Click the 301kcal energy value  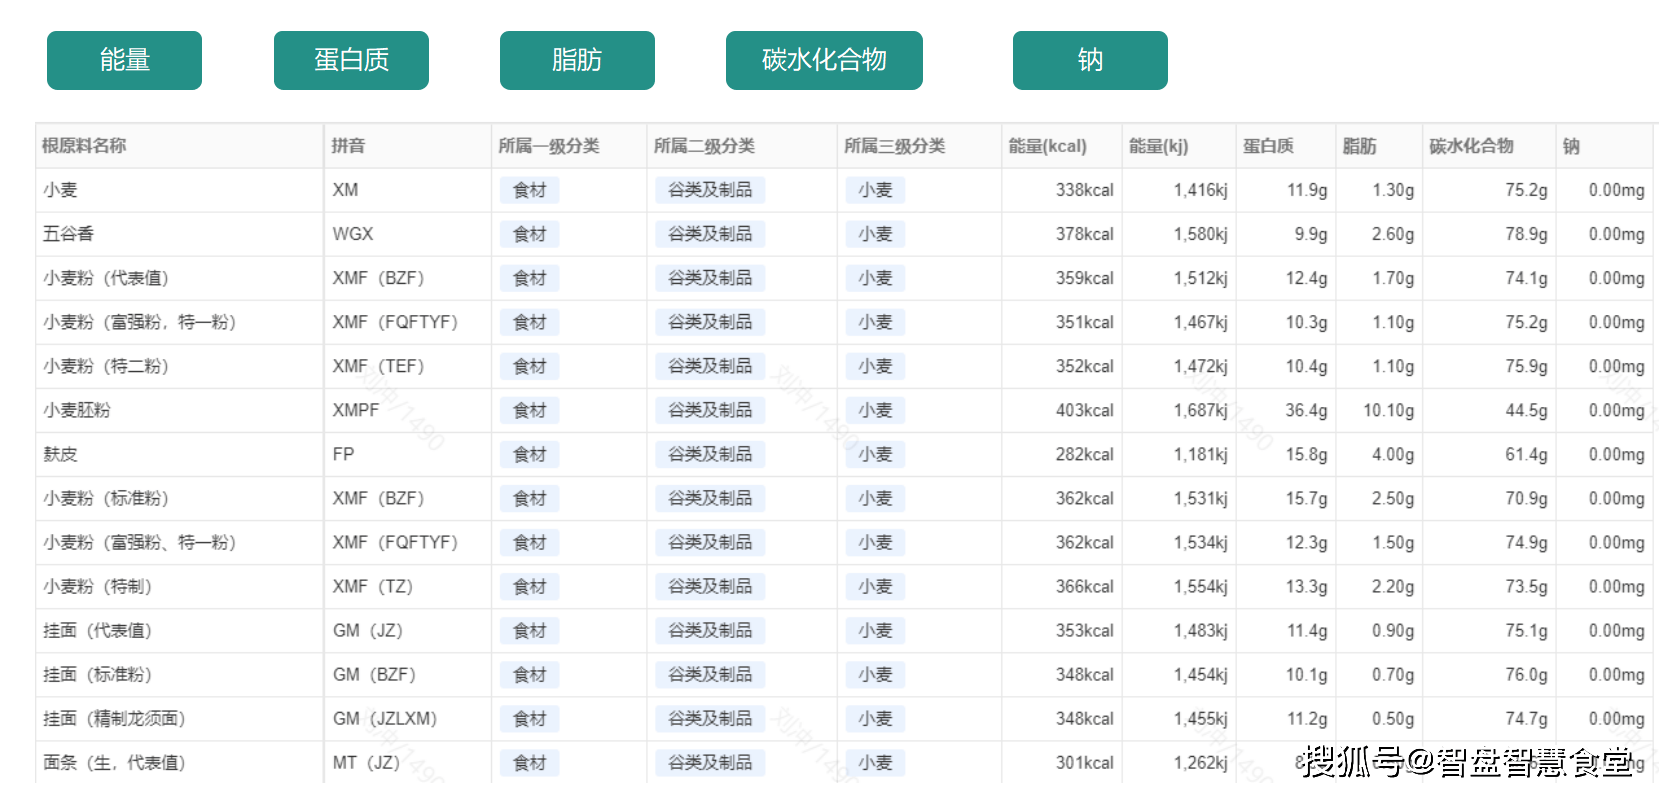point(1084,762)
